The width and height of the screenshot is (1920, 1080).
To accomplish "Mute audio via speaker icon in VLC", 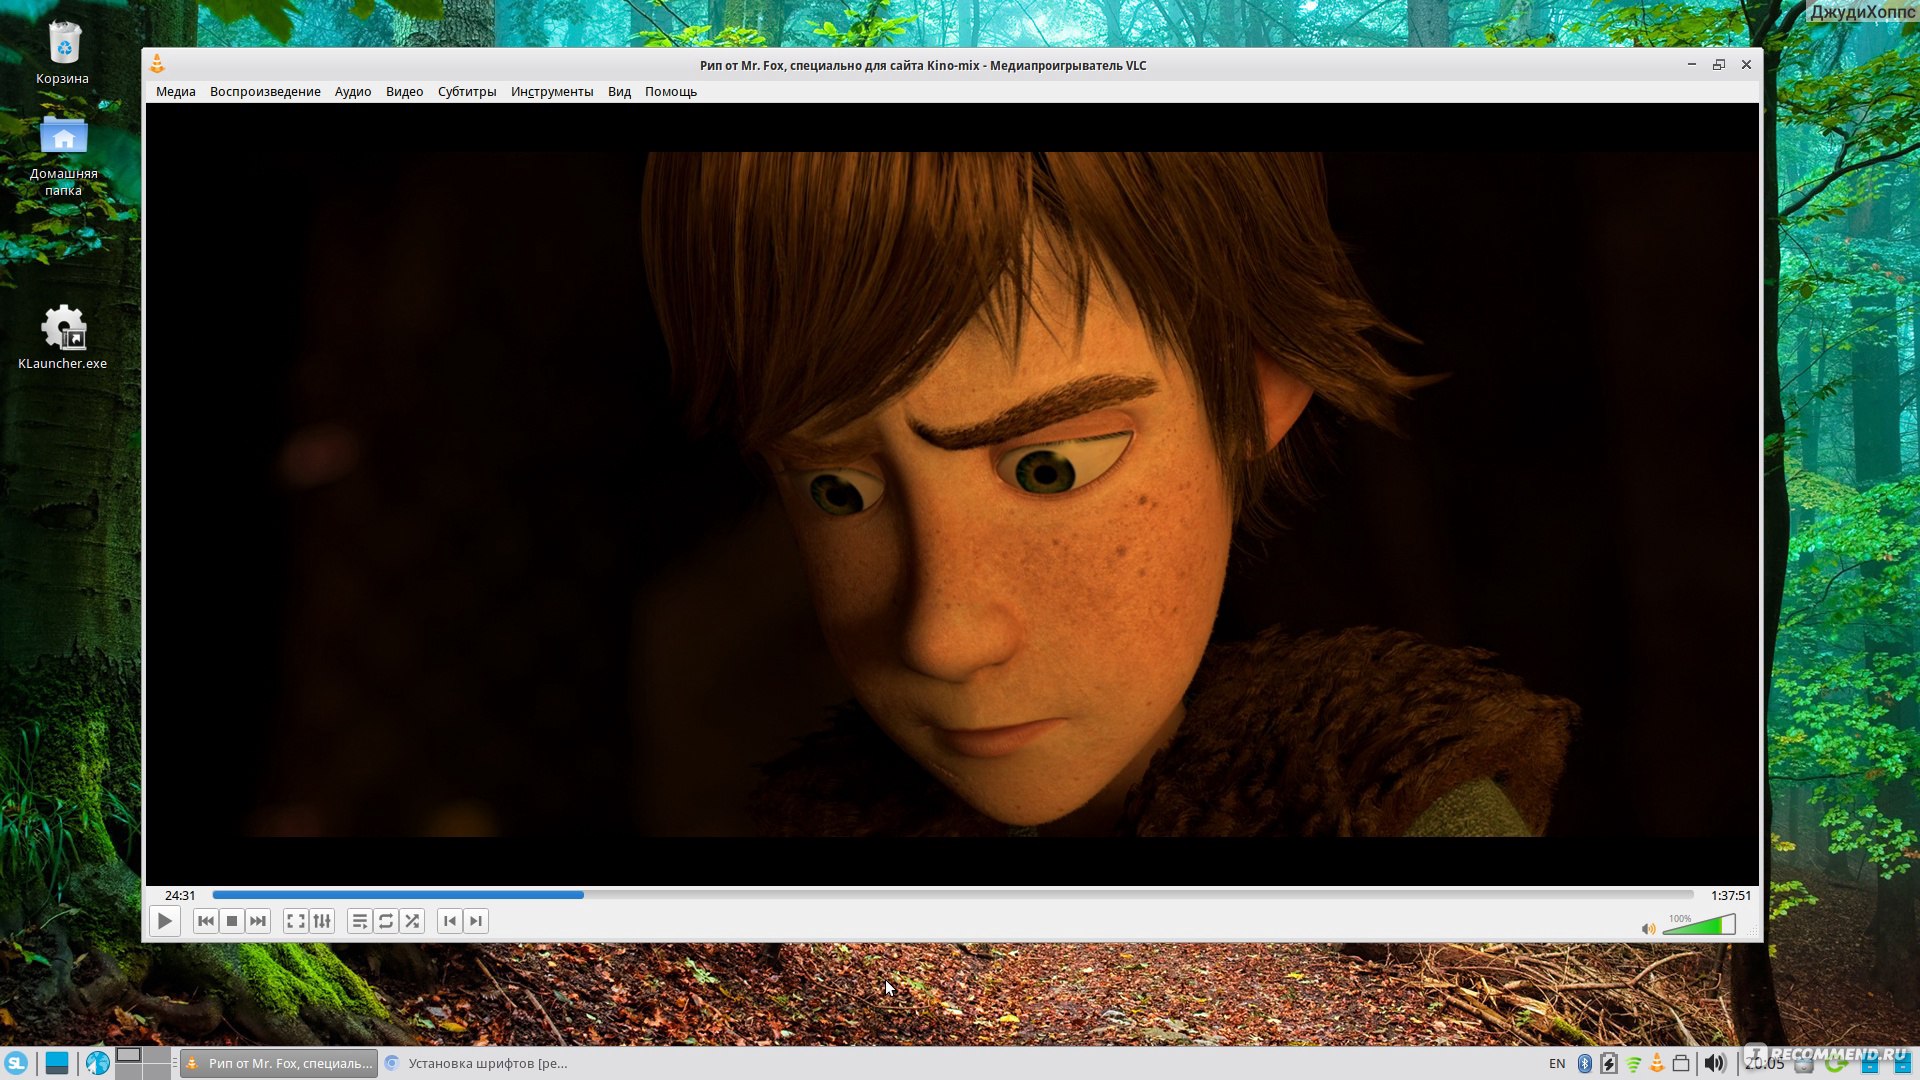I will click(1648, 929).
